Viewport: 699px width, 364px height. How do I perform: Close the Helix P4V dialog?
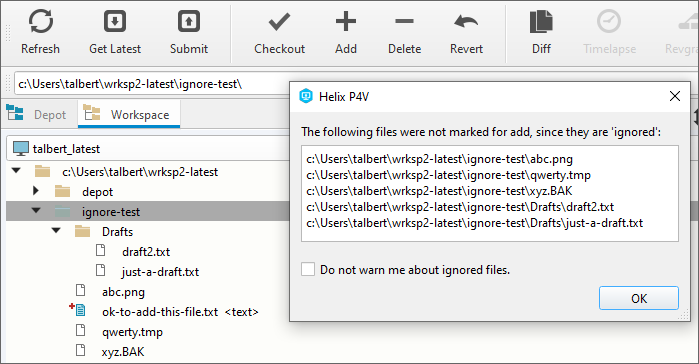[x=675, y=96]
